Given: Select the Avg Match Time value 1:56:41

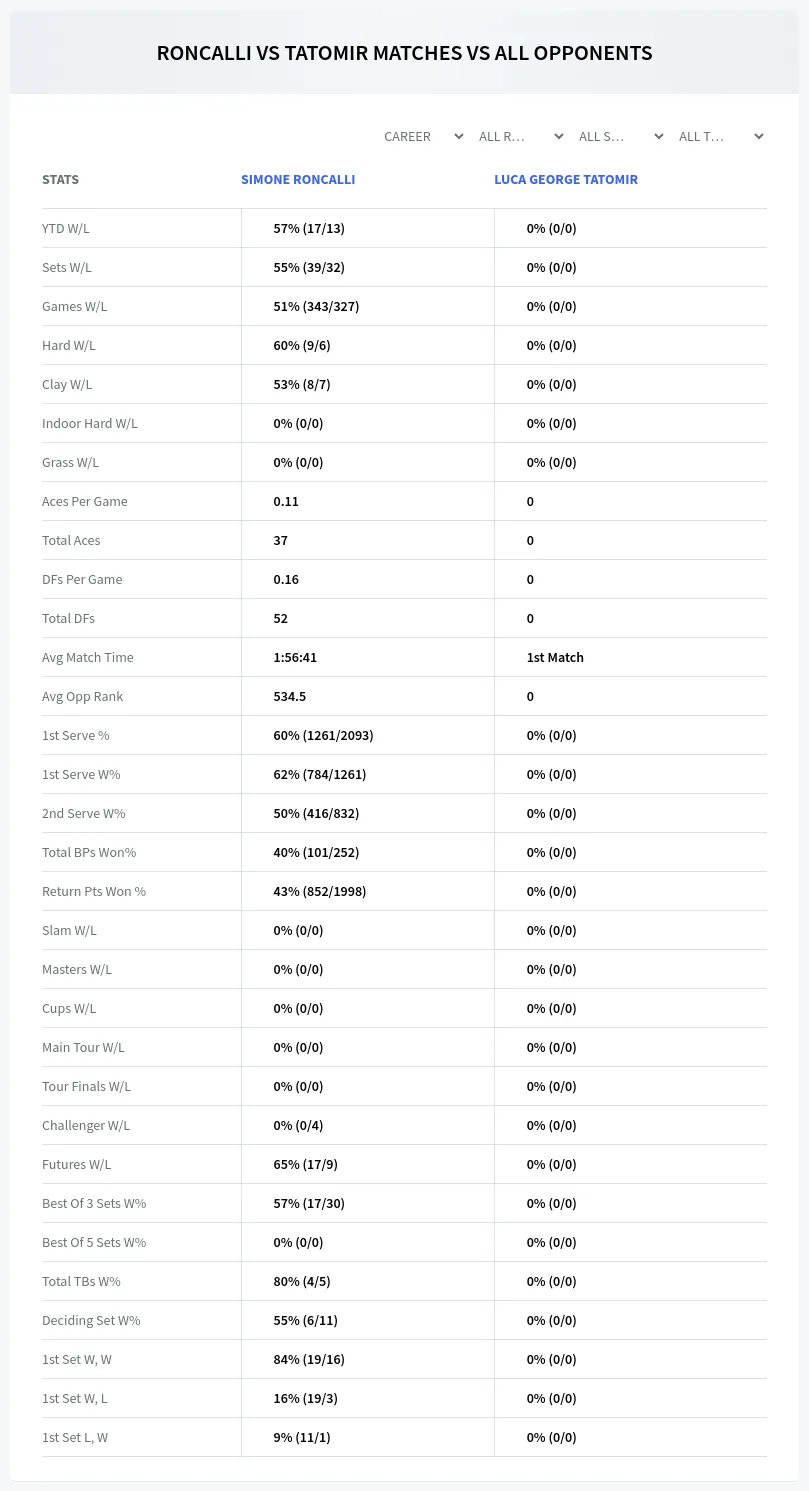Looking at the screenshot, I should [295, 657].
